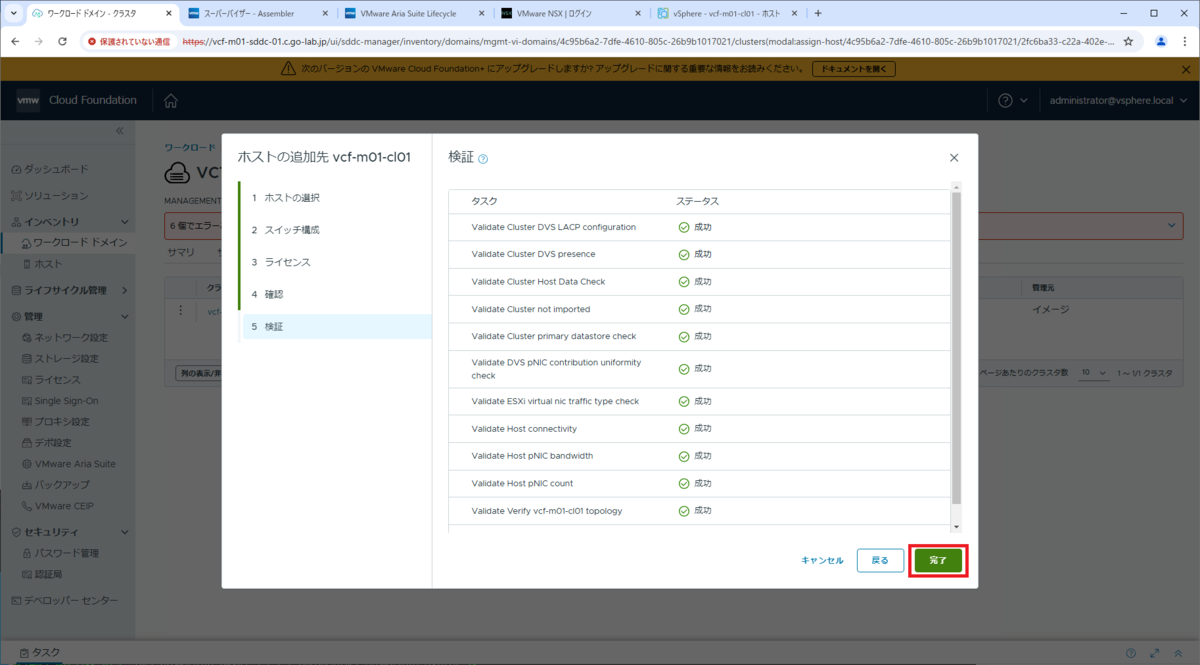This screenshot has height=665, width=1200.
Task: Open the Chrome profile avatar icon
Action: pyautogui.click(x=1160, y=41)
